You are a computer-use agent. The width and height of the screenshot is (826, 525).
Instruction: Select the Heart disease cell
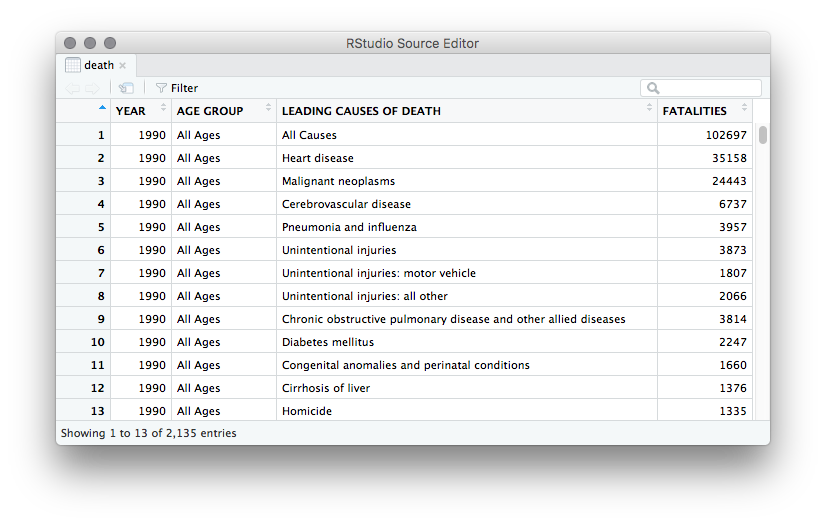pos(318,158)
